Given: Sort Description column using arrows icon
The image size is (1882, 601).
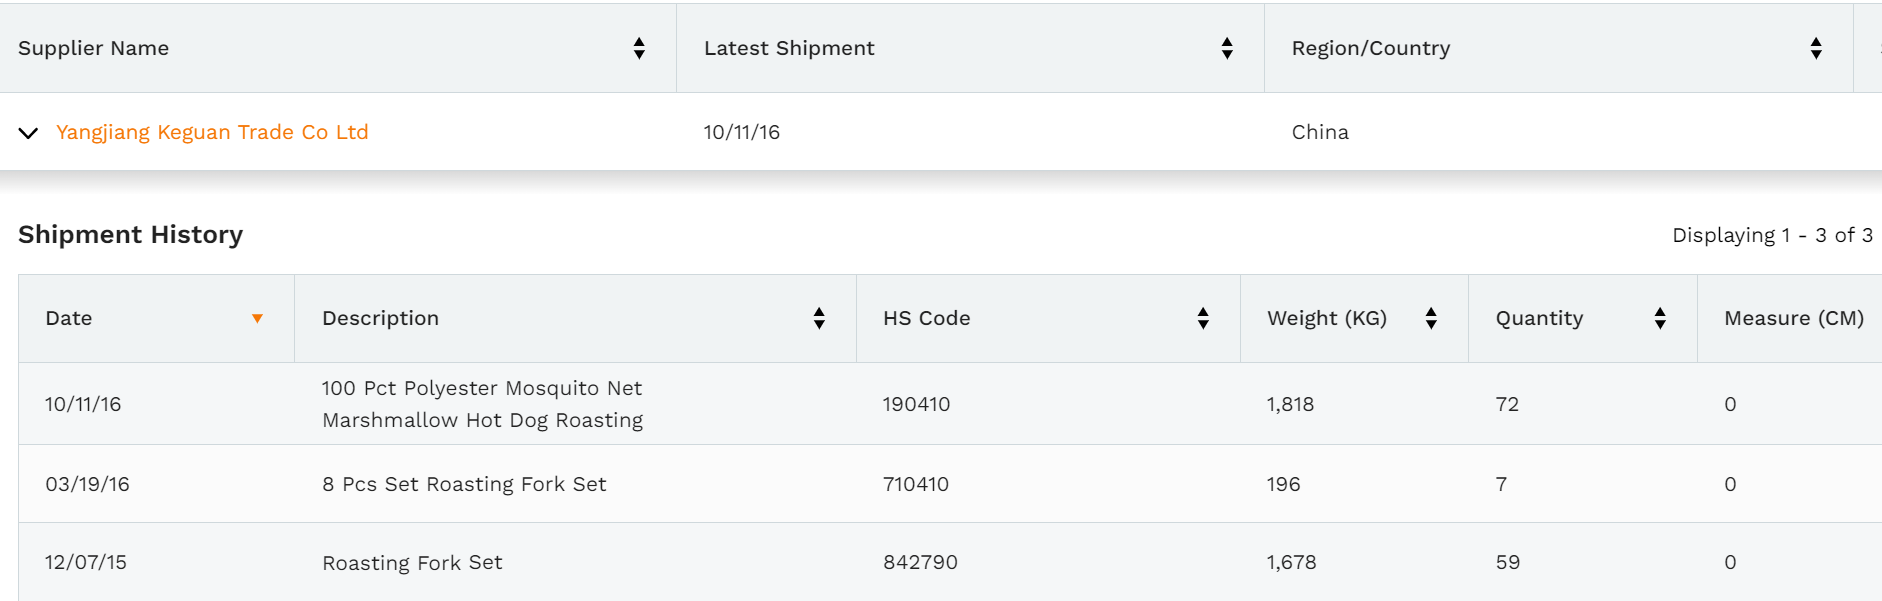Looking at the screenshot, I should point(819,318).
